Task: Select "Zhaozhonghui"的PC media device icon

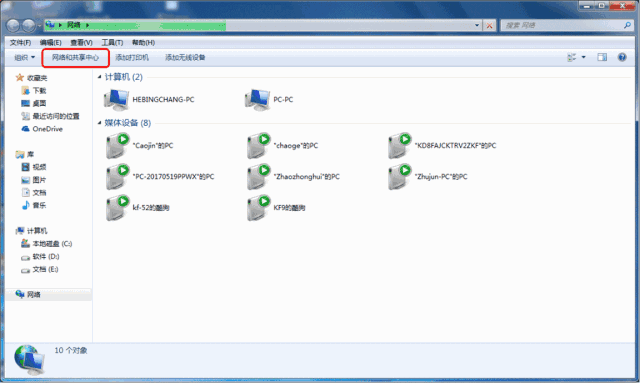Action: pos(258,177)
